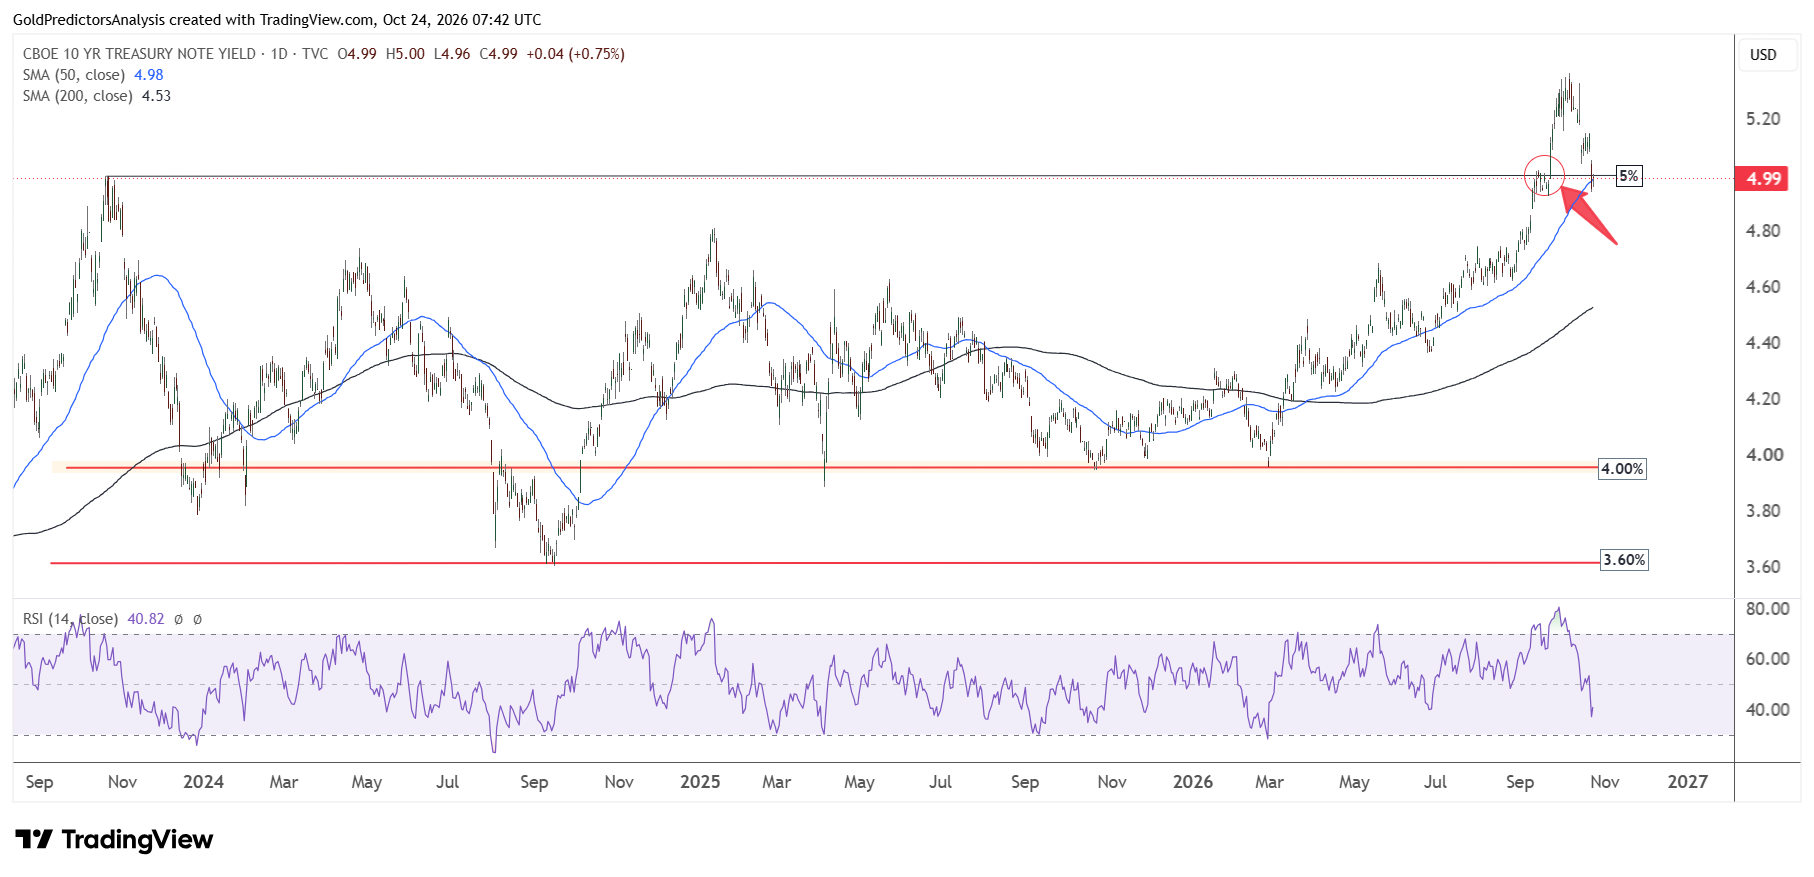This screenshot has width=1814, height=877.
Task: Click the 4.99 current price tag
Action: click(x=1763, y=178)
